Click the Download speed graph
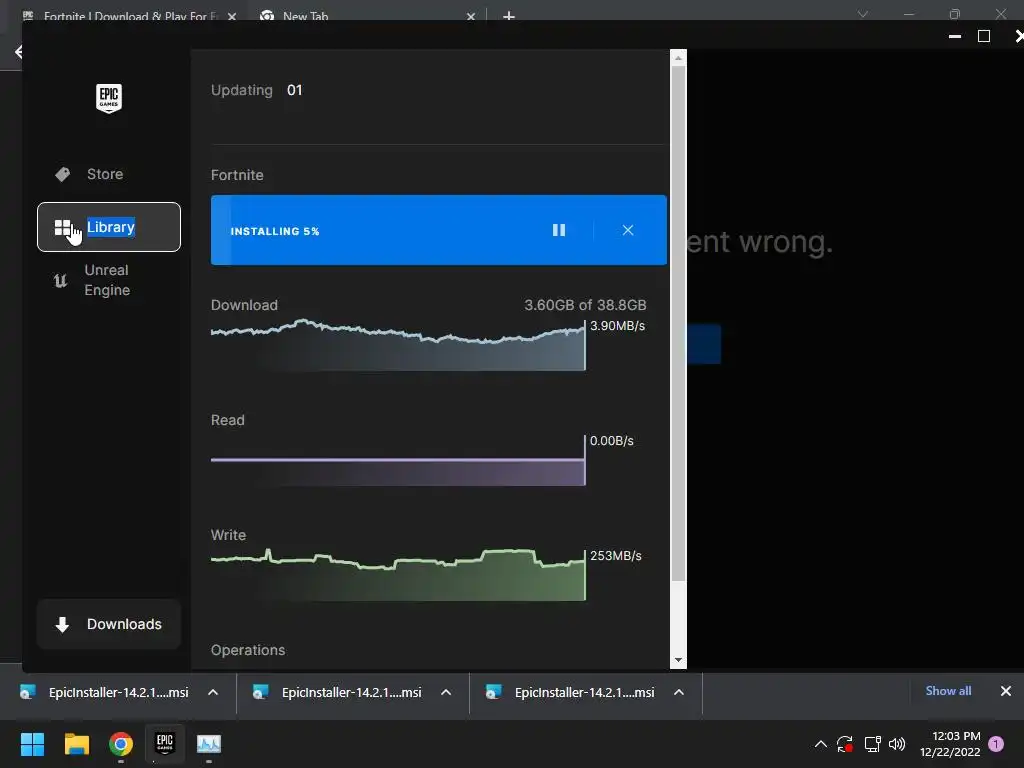 point(398,345)
